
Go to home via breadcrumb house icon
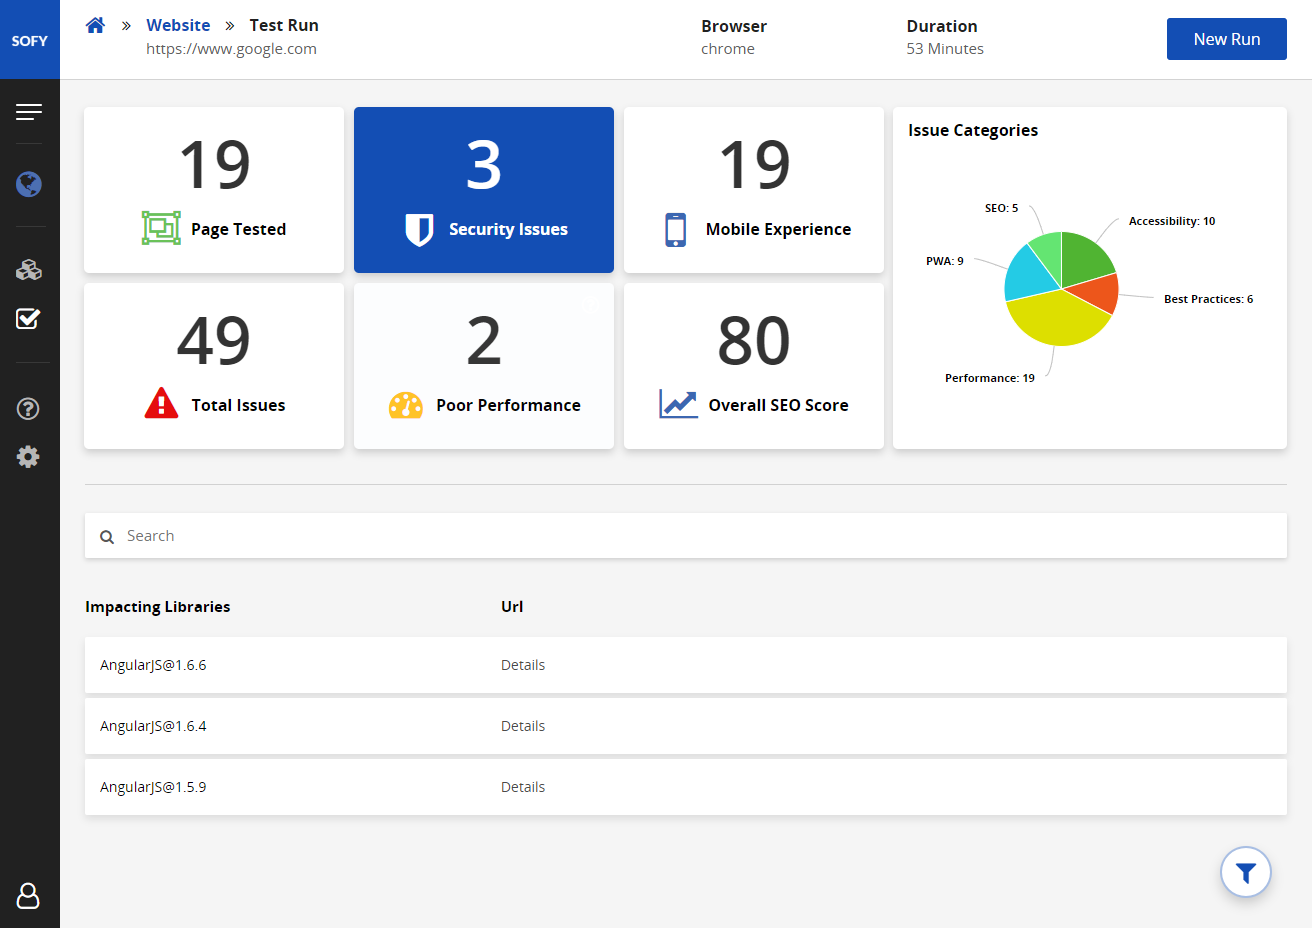pyautogui.click(x=95, y=25)
